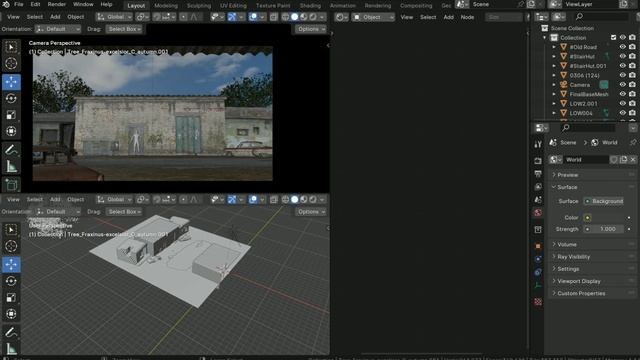Open the Window menu
This screenshot has height=360, width=640.
point(83,4)
